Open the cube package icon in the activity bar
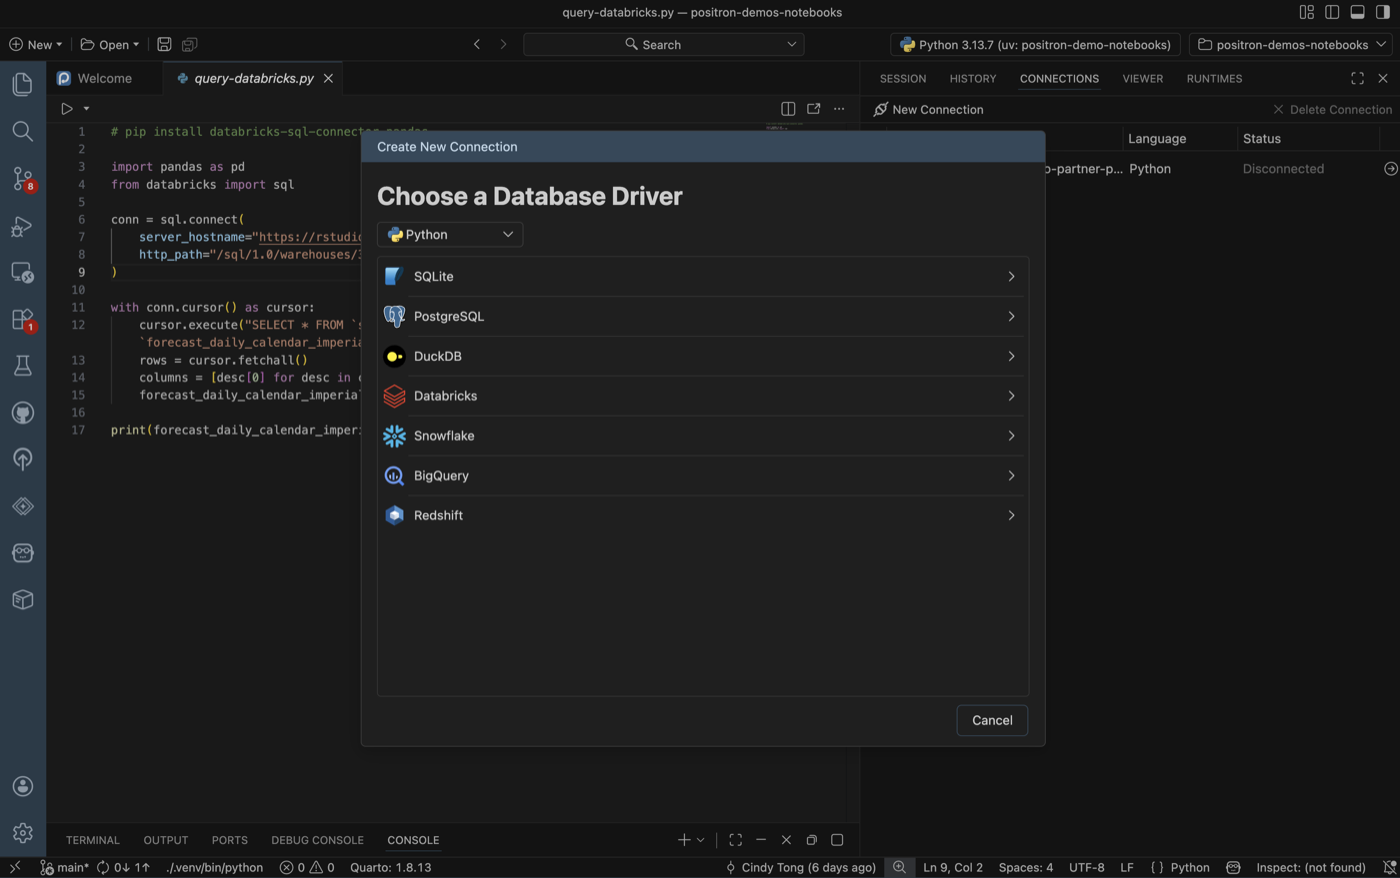The height and width of the screenshot is (878, 1400). pyautogui.click(x=22, y=600)
